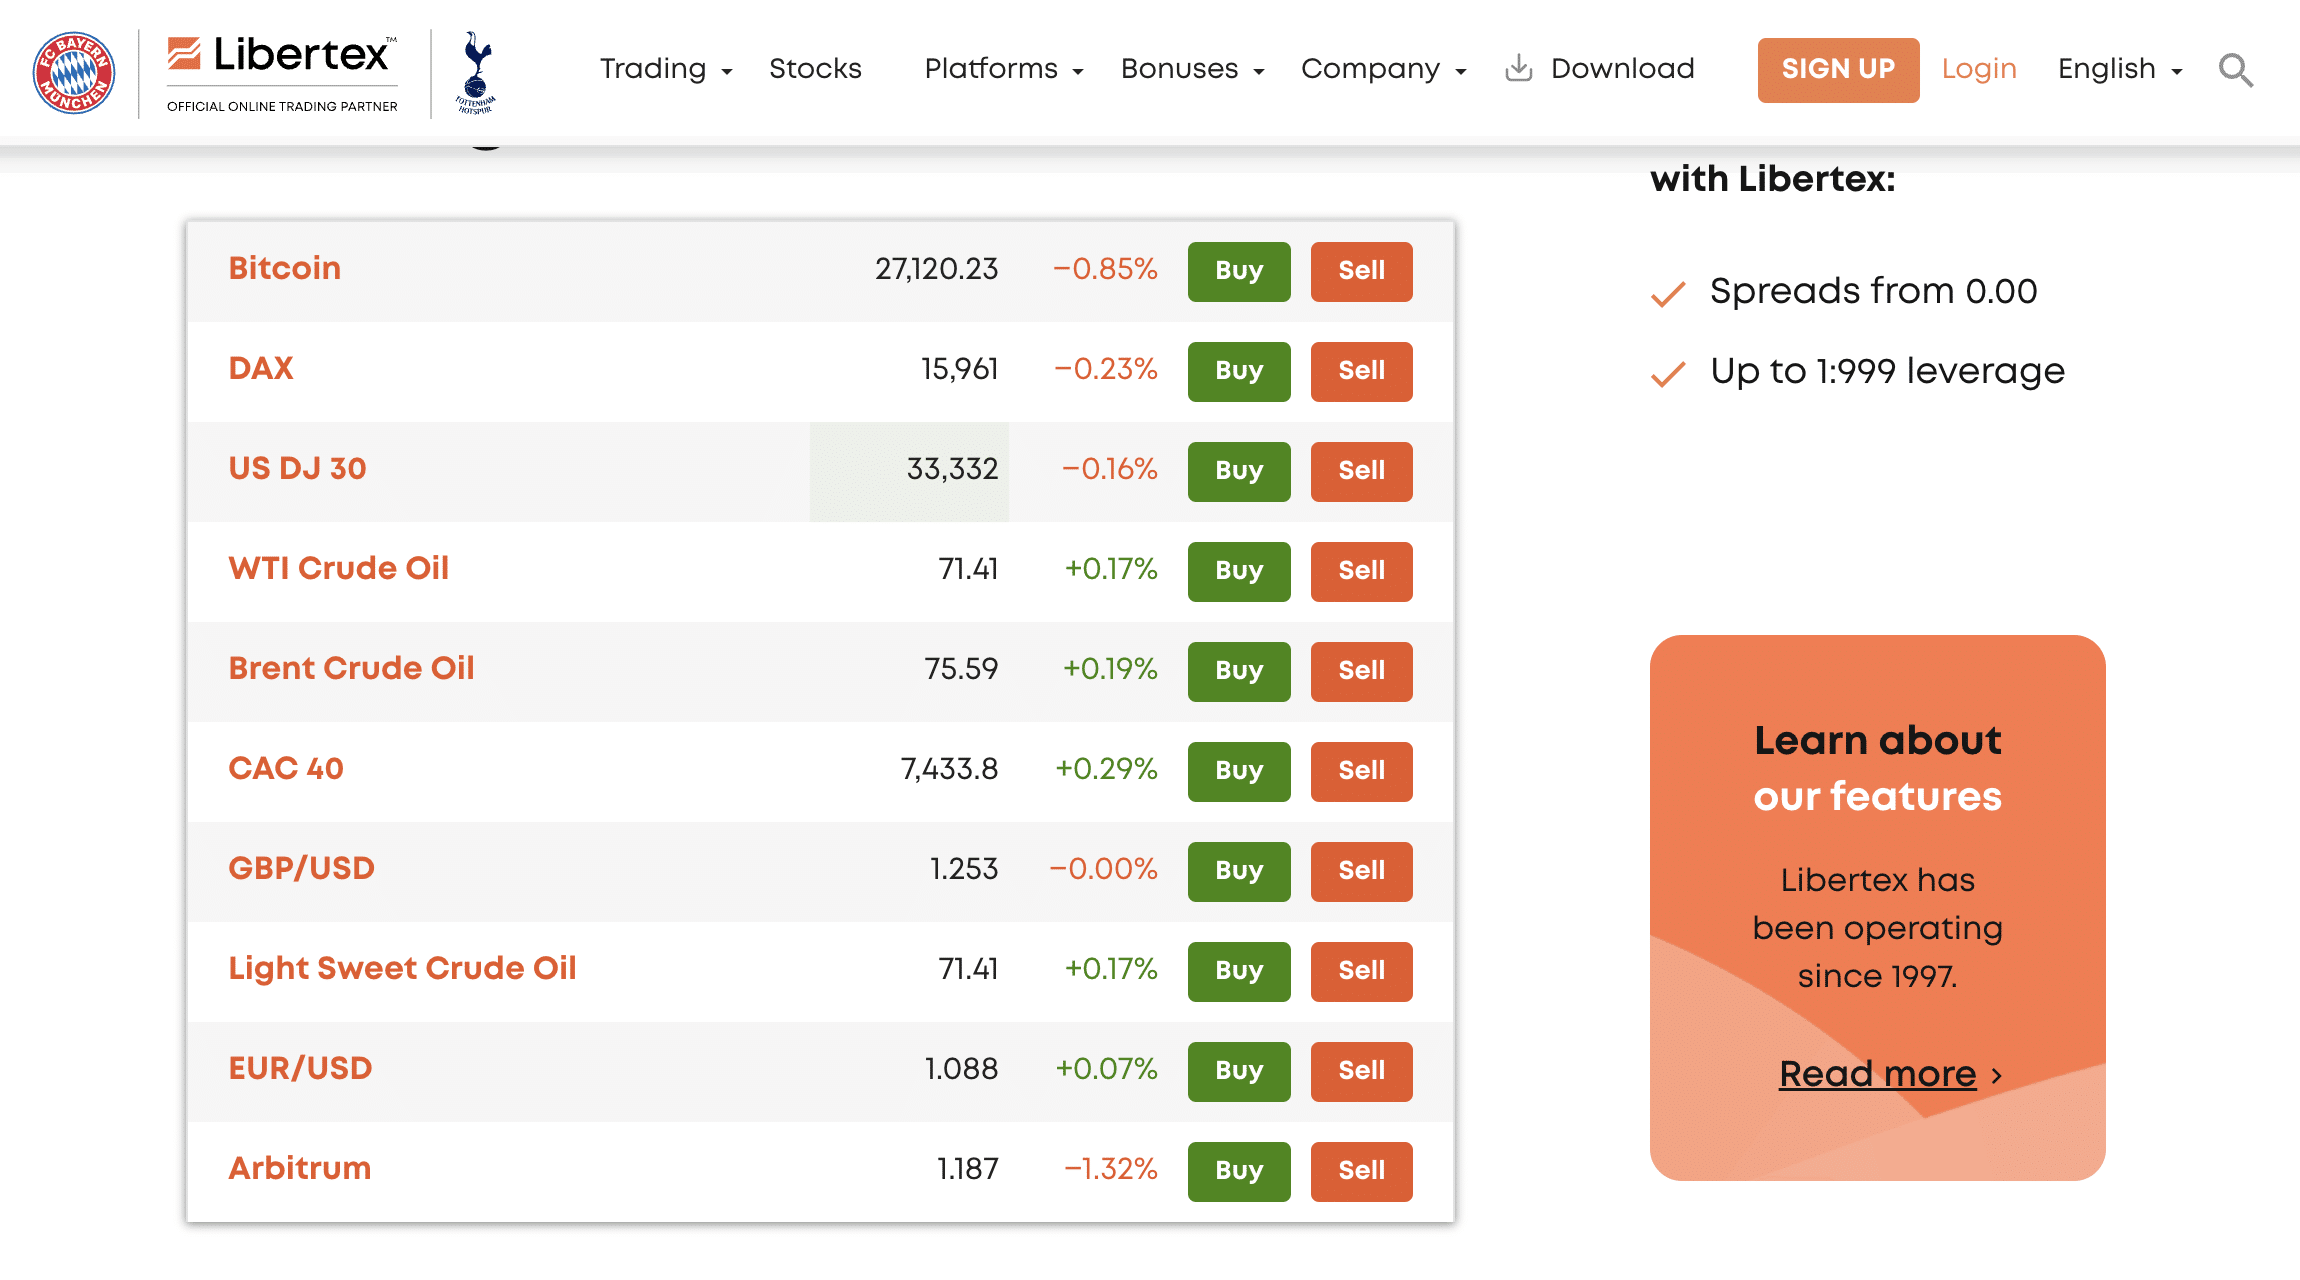Click the DAX price 15,961
The image size is (2300, 1280).
tap(960, 369)
